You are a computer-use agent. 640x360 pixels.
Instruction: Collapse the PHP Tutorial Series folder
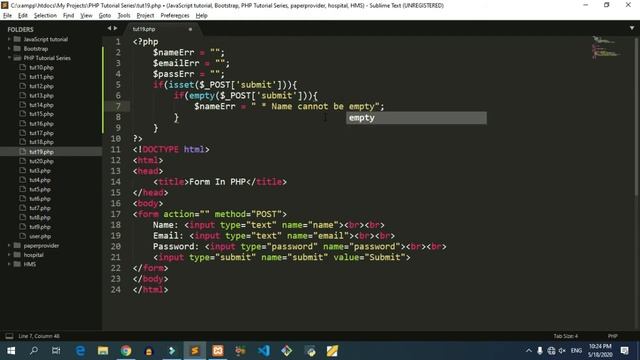(9, 58)
